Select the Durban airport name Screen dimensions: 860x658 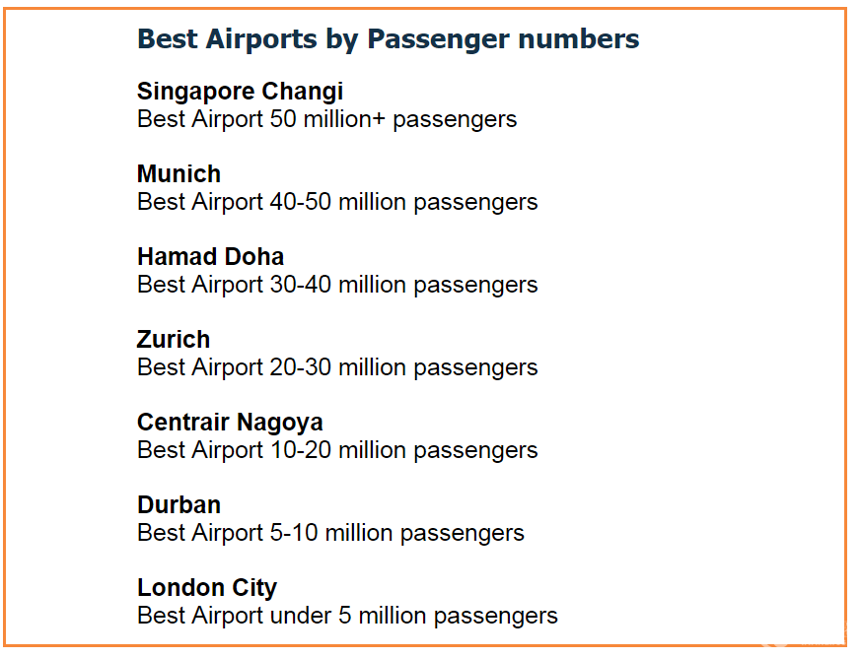coord(179,505)
